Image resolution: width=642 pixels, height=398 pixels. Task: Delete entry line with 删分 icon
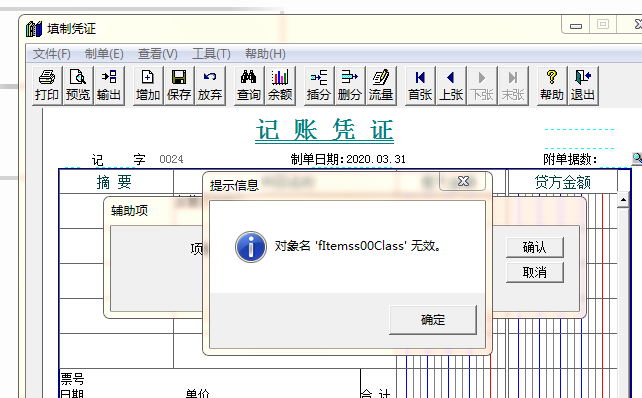pyautogui.click(x=350, y=86)
